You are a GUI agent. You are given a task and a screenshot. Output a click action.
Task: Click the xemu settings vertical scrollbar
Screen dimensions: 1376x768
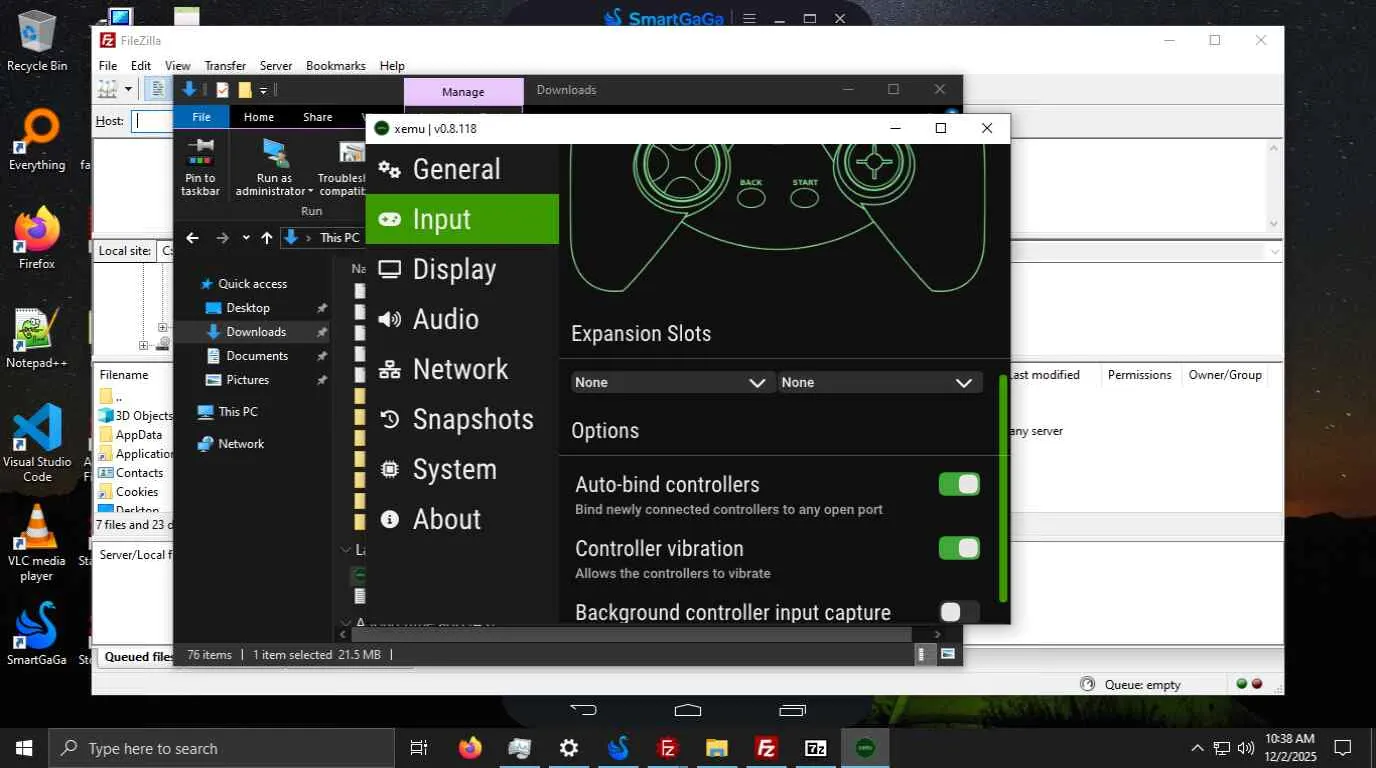(1003, 488)
